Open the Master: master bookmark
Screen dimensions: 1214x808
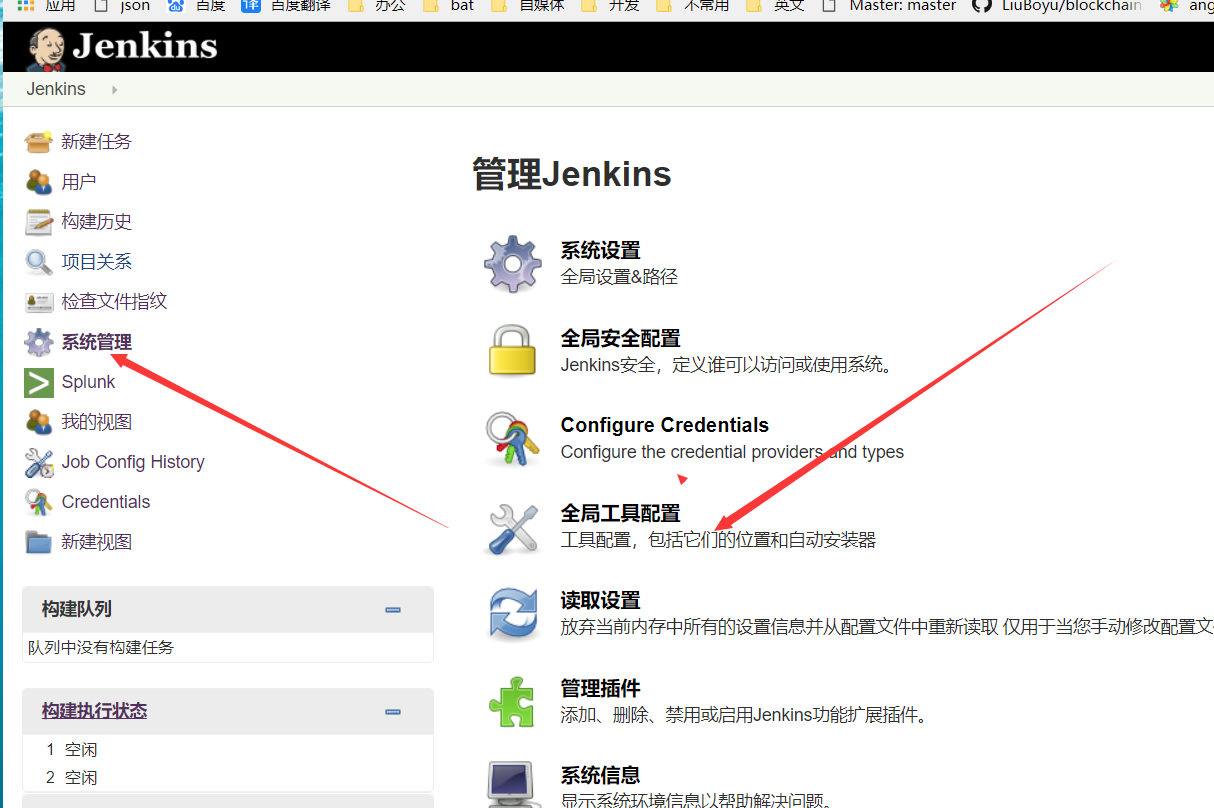click(888, 6)
